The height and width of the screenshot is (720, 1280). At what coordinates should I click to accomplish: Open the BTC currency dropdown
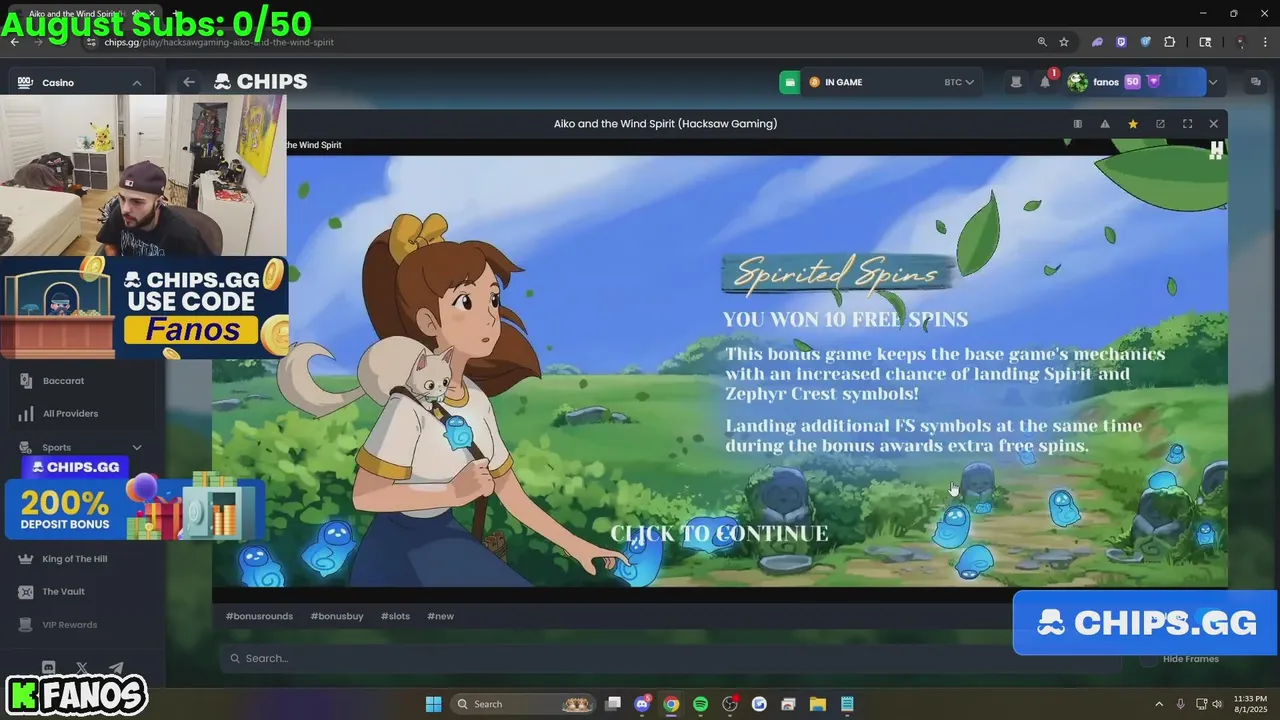(958, 82)
